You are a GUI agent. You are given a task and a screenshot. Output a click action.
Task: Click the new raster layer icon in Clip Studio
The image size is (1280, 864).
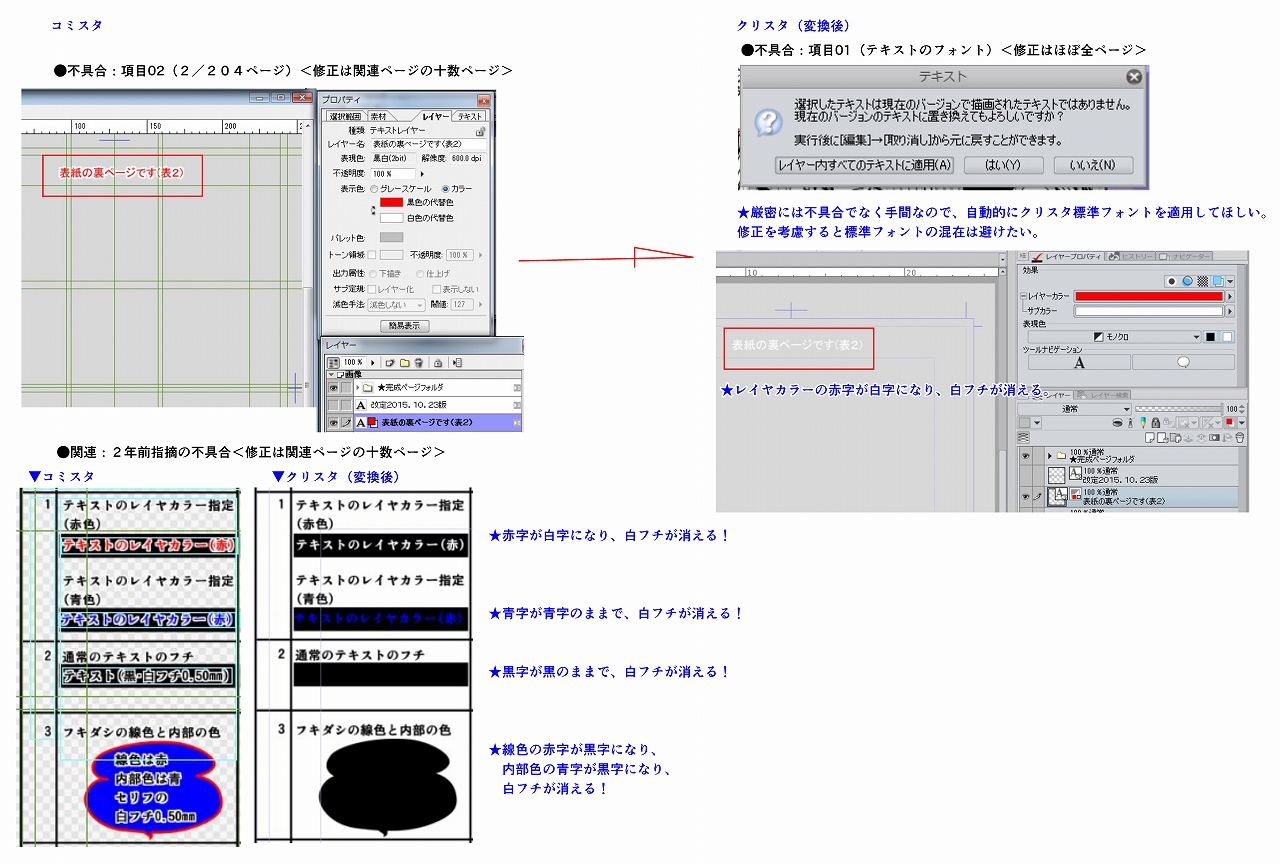pyautogui.click(x=1152, y=438)
